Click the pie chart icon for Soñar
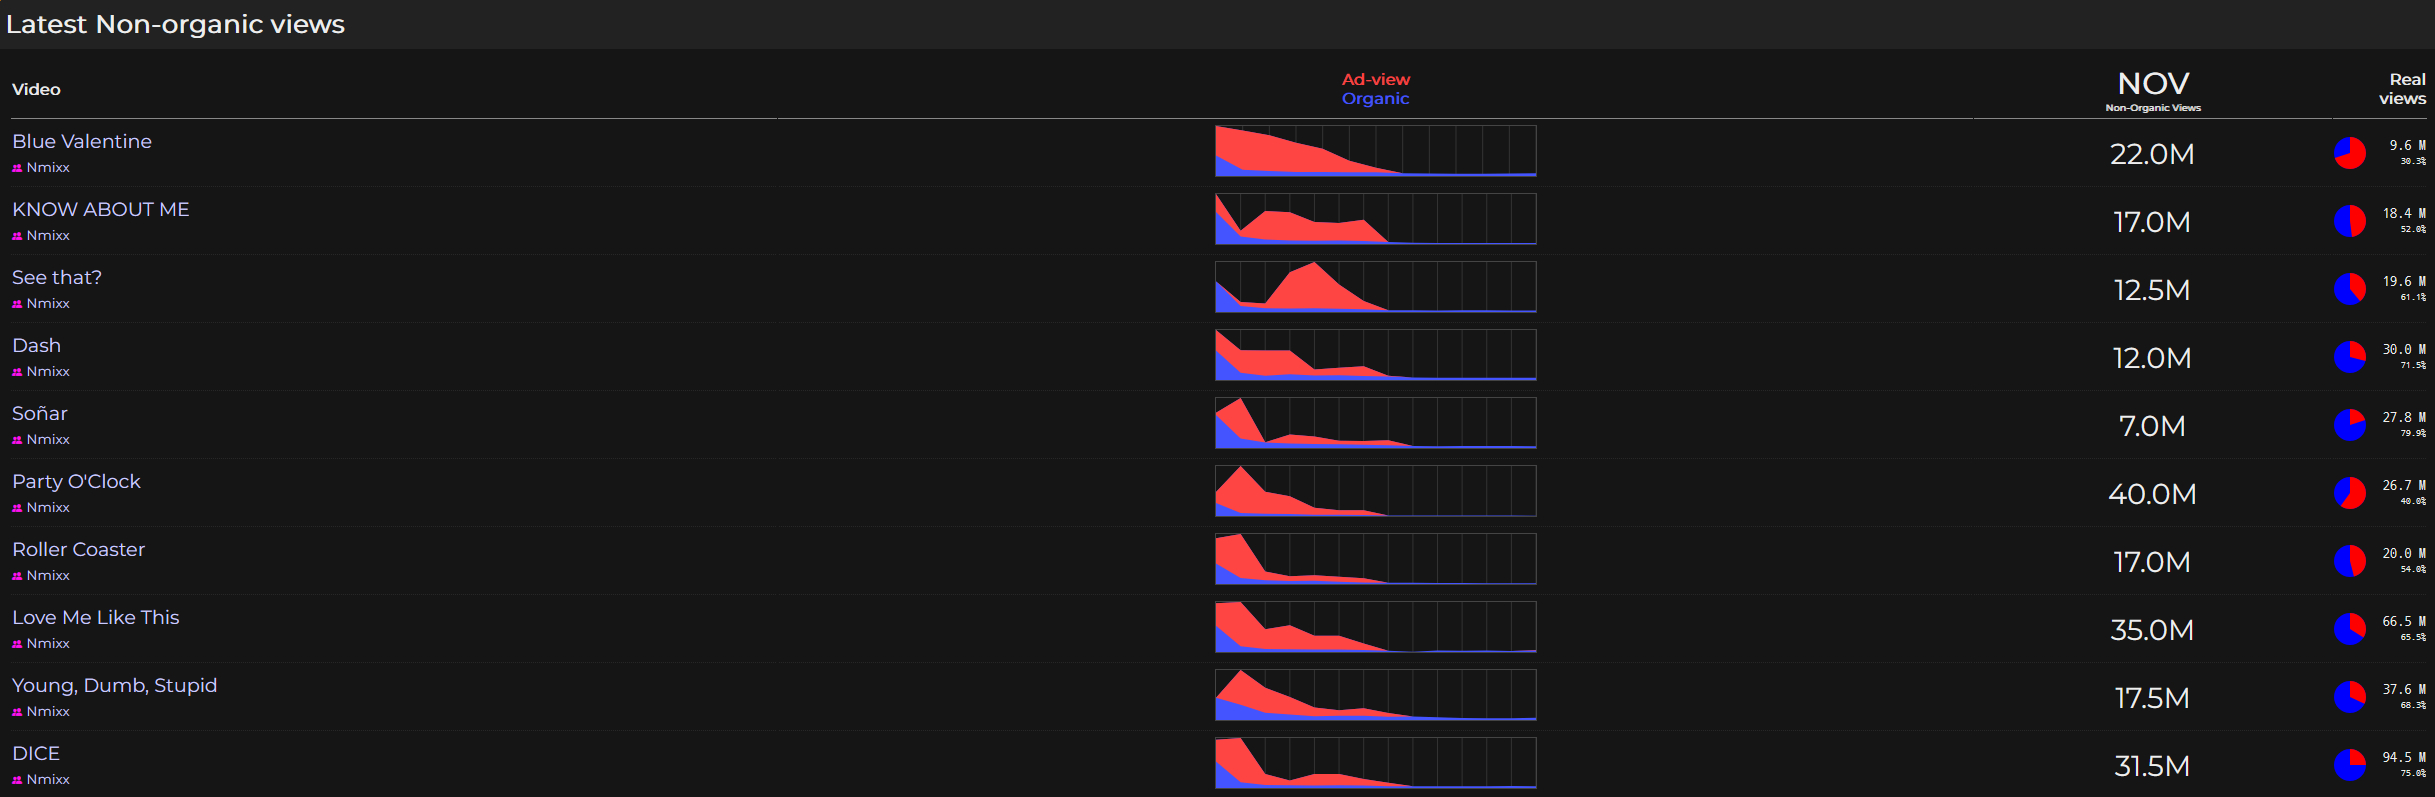 pyautogui.click(x=2350, y=425)
